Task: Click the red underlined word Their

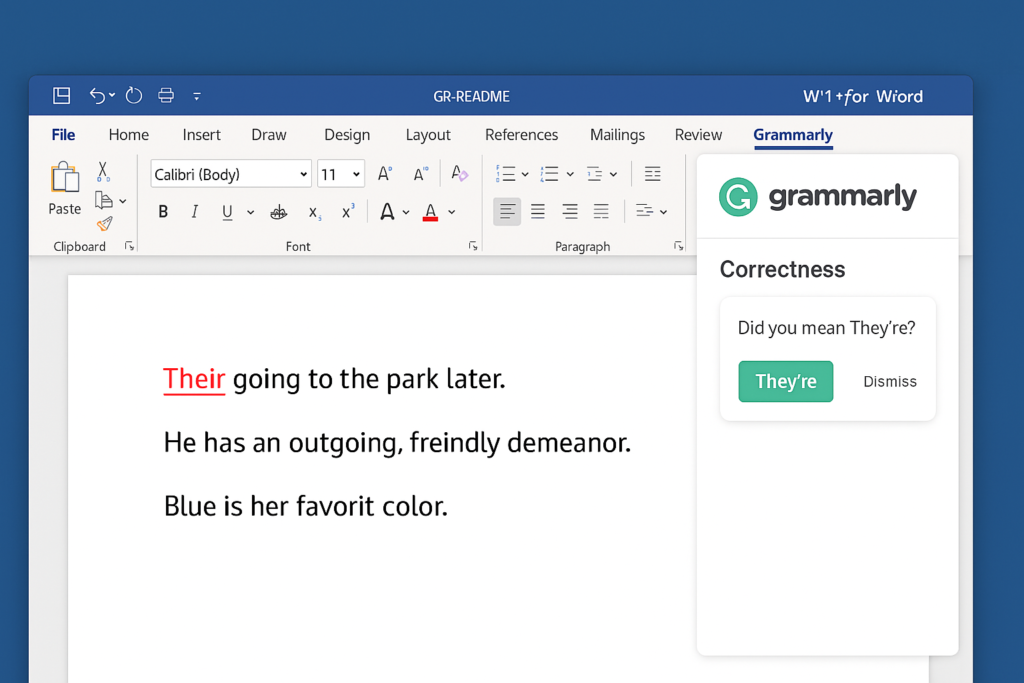Action: point(194,379)
